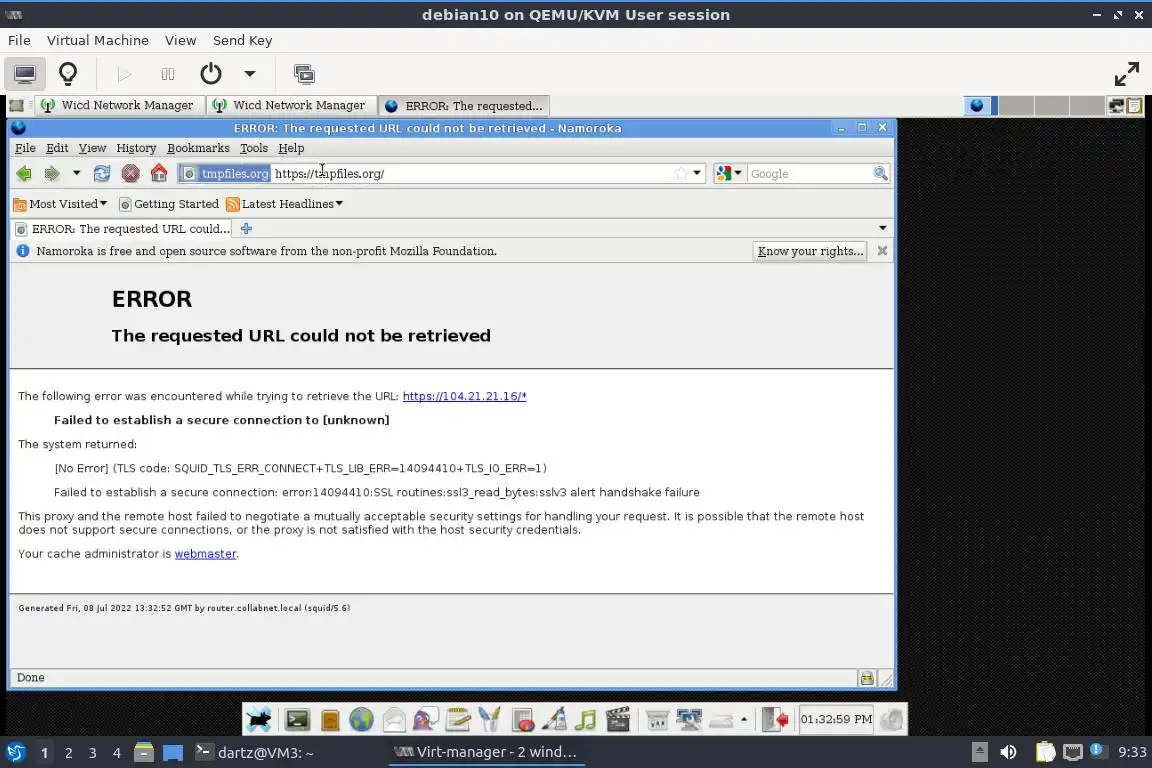Switch to second Wicd Network Manager taskbar window
Screen dimensions: 1152x768
tap(290, 106)
